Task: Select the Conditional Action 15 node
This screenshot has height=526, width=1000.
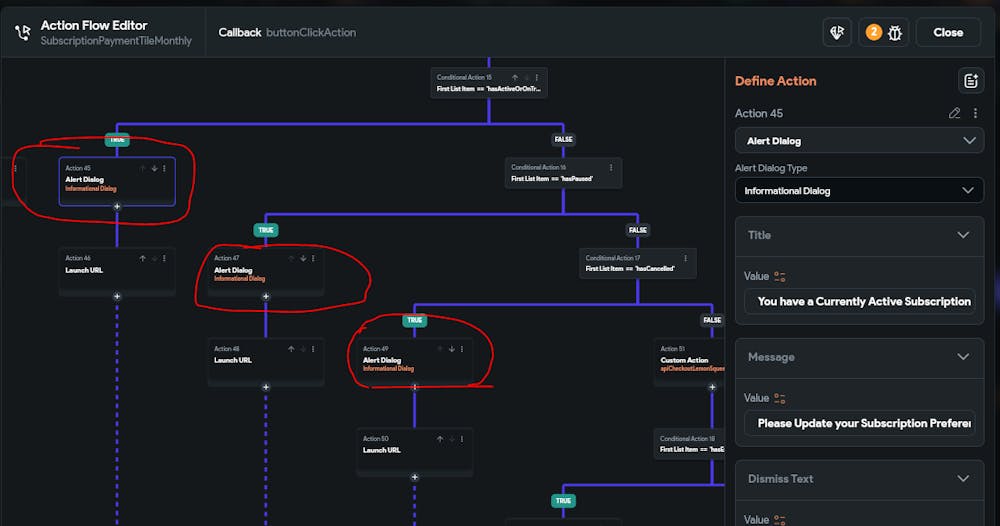Action: click(x=489, y=83)
